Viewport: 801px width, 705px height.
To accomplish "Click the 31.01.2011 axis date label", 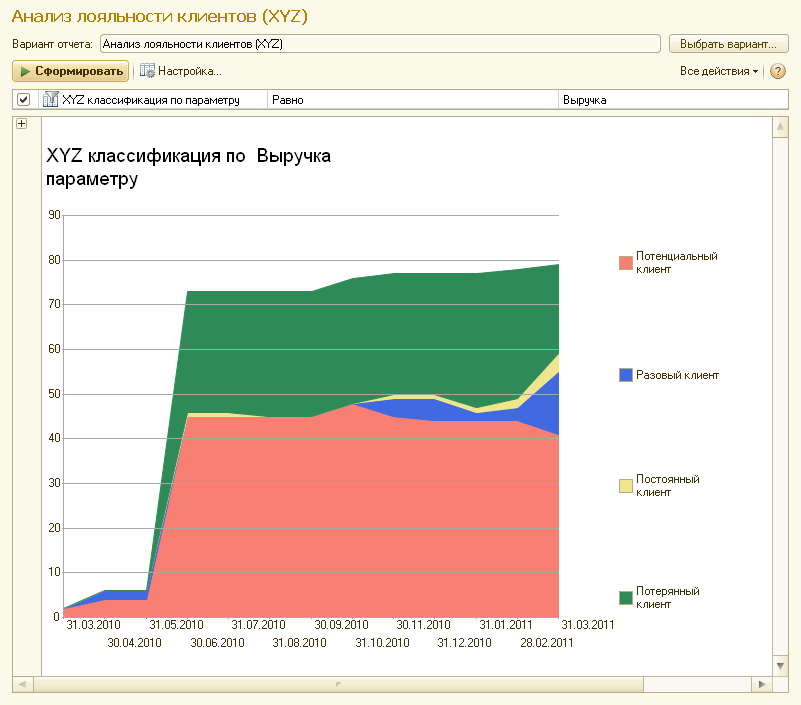I will pyautogui.click(x=506, y=625).
